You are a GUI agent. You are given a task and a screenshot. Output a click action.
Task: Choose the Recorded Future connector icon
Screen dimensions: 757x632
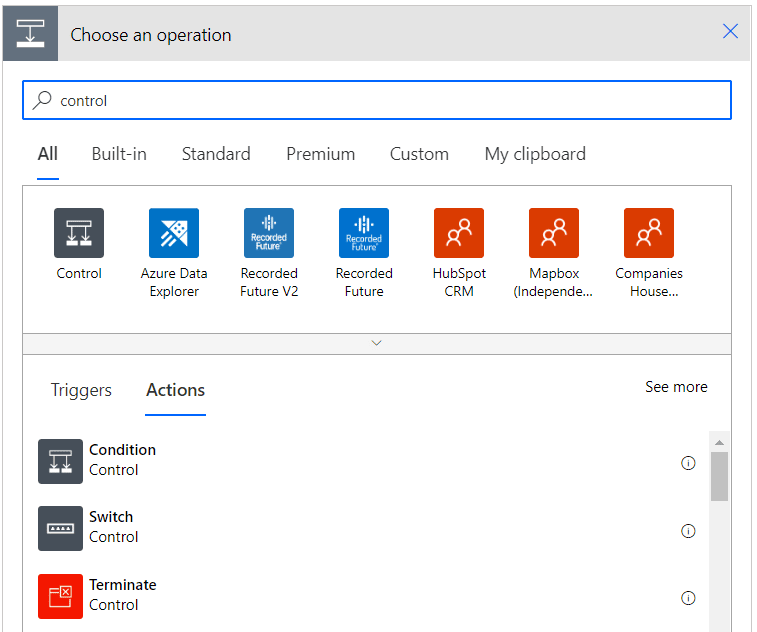pyautogui.click(x=364, y=233)
